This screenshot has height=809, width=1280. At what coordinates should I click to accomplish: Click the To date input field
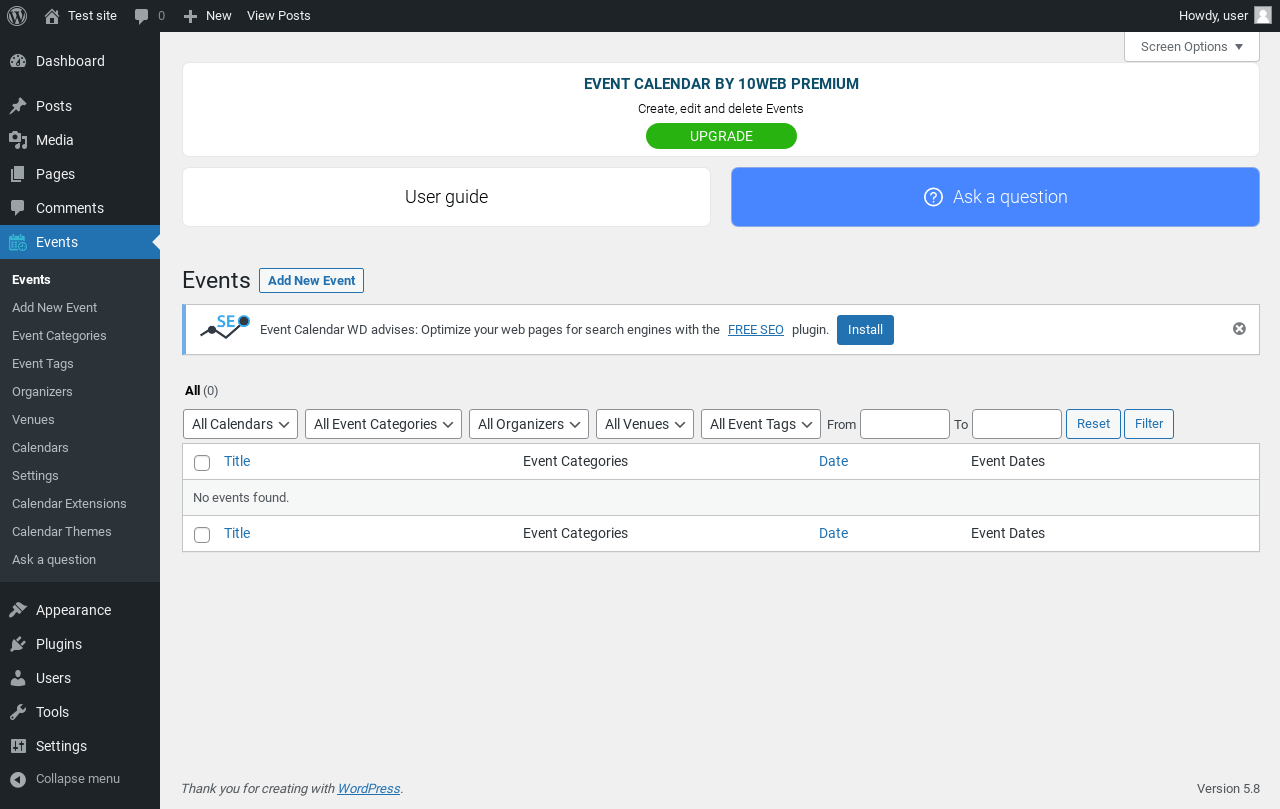pyautogui.click(x=1017, y=424)
